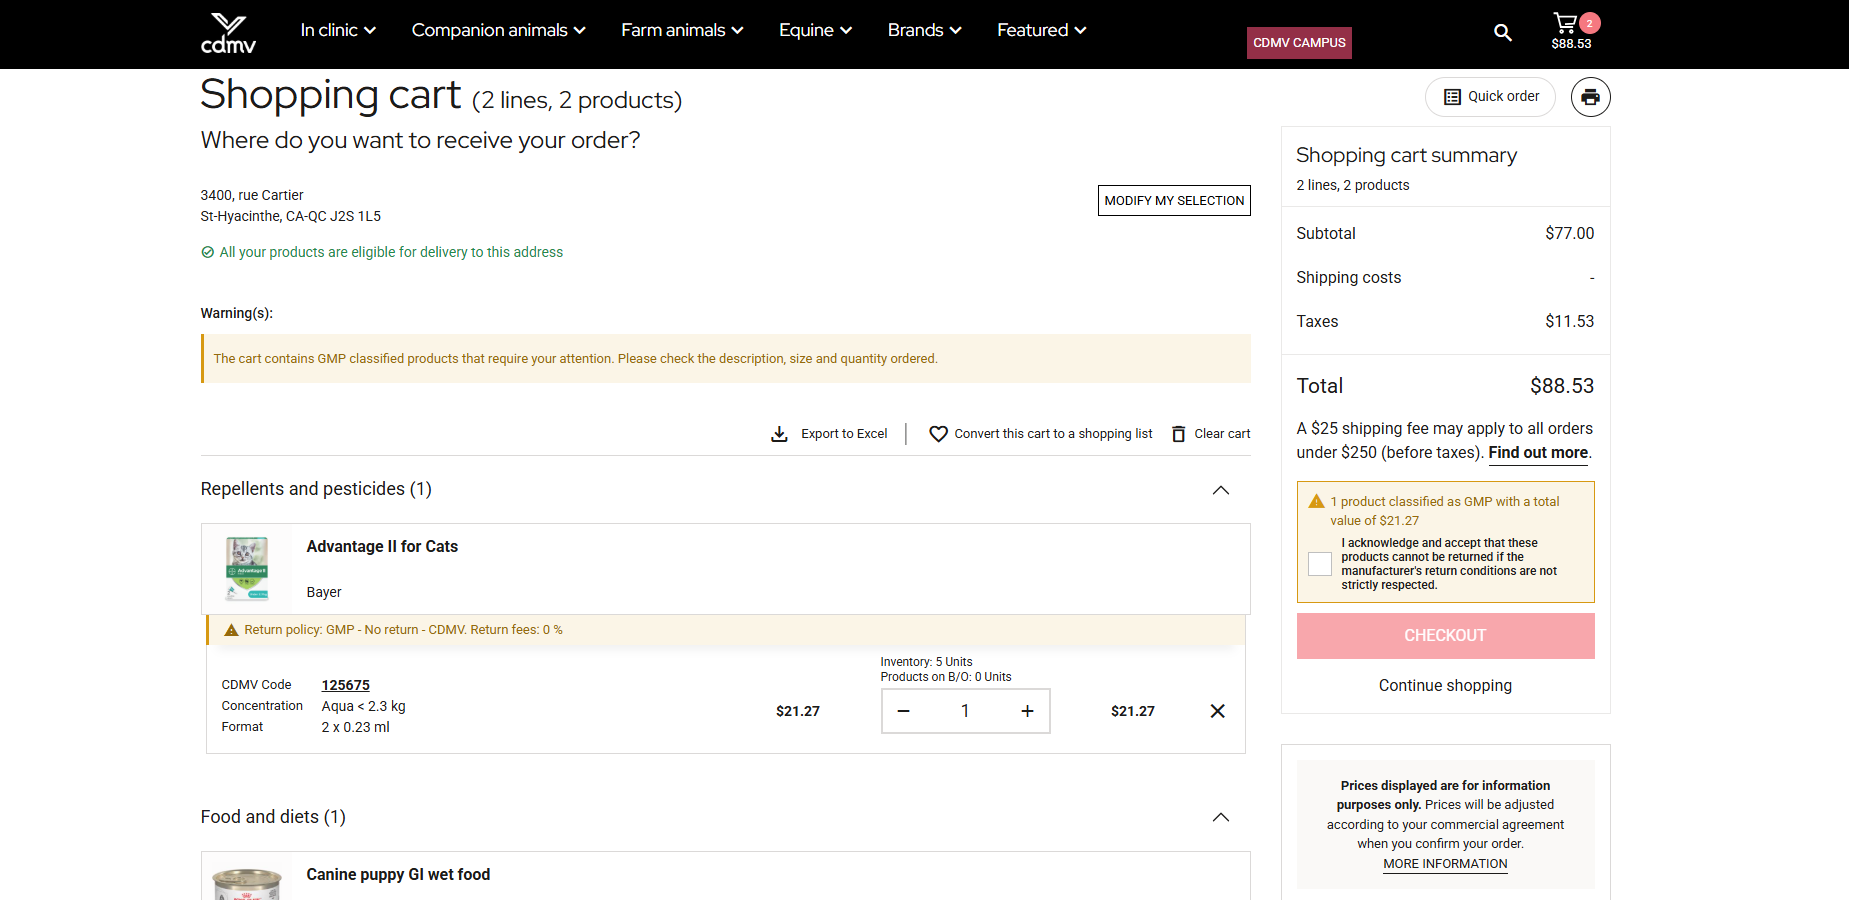This screenshot has width=1849, height=900.
Task: Open the In clinic menu
Action: [x=338, y=30]
